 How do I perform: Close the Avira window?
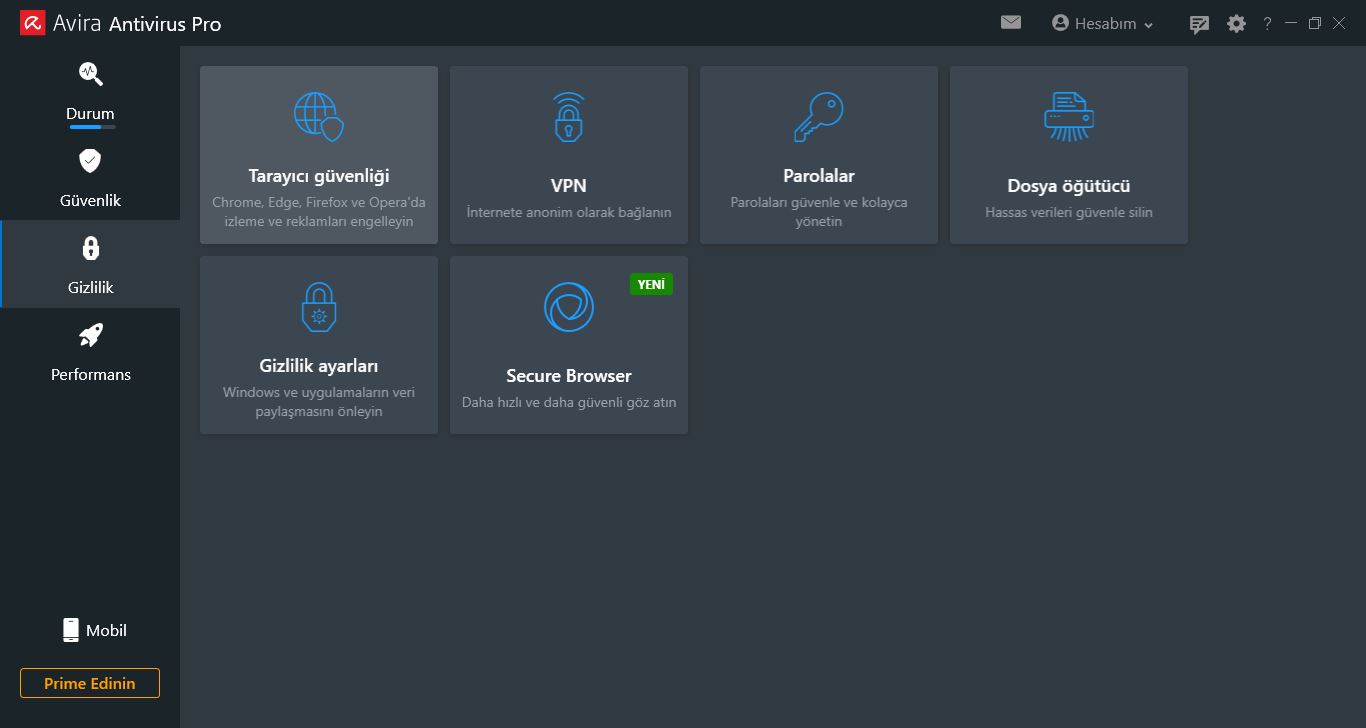coord(1339,23)
